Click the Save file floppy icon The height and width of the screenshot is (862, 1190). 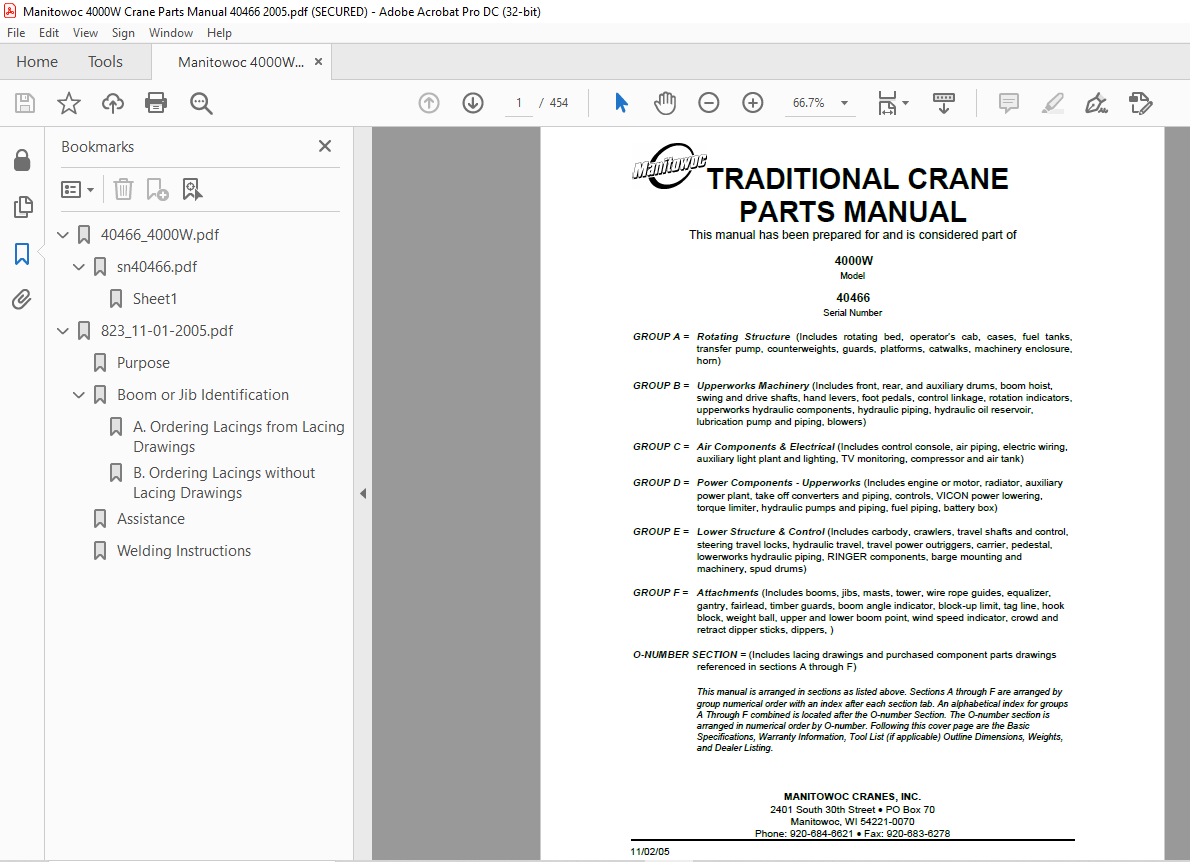(25, 103)
